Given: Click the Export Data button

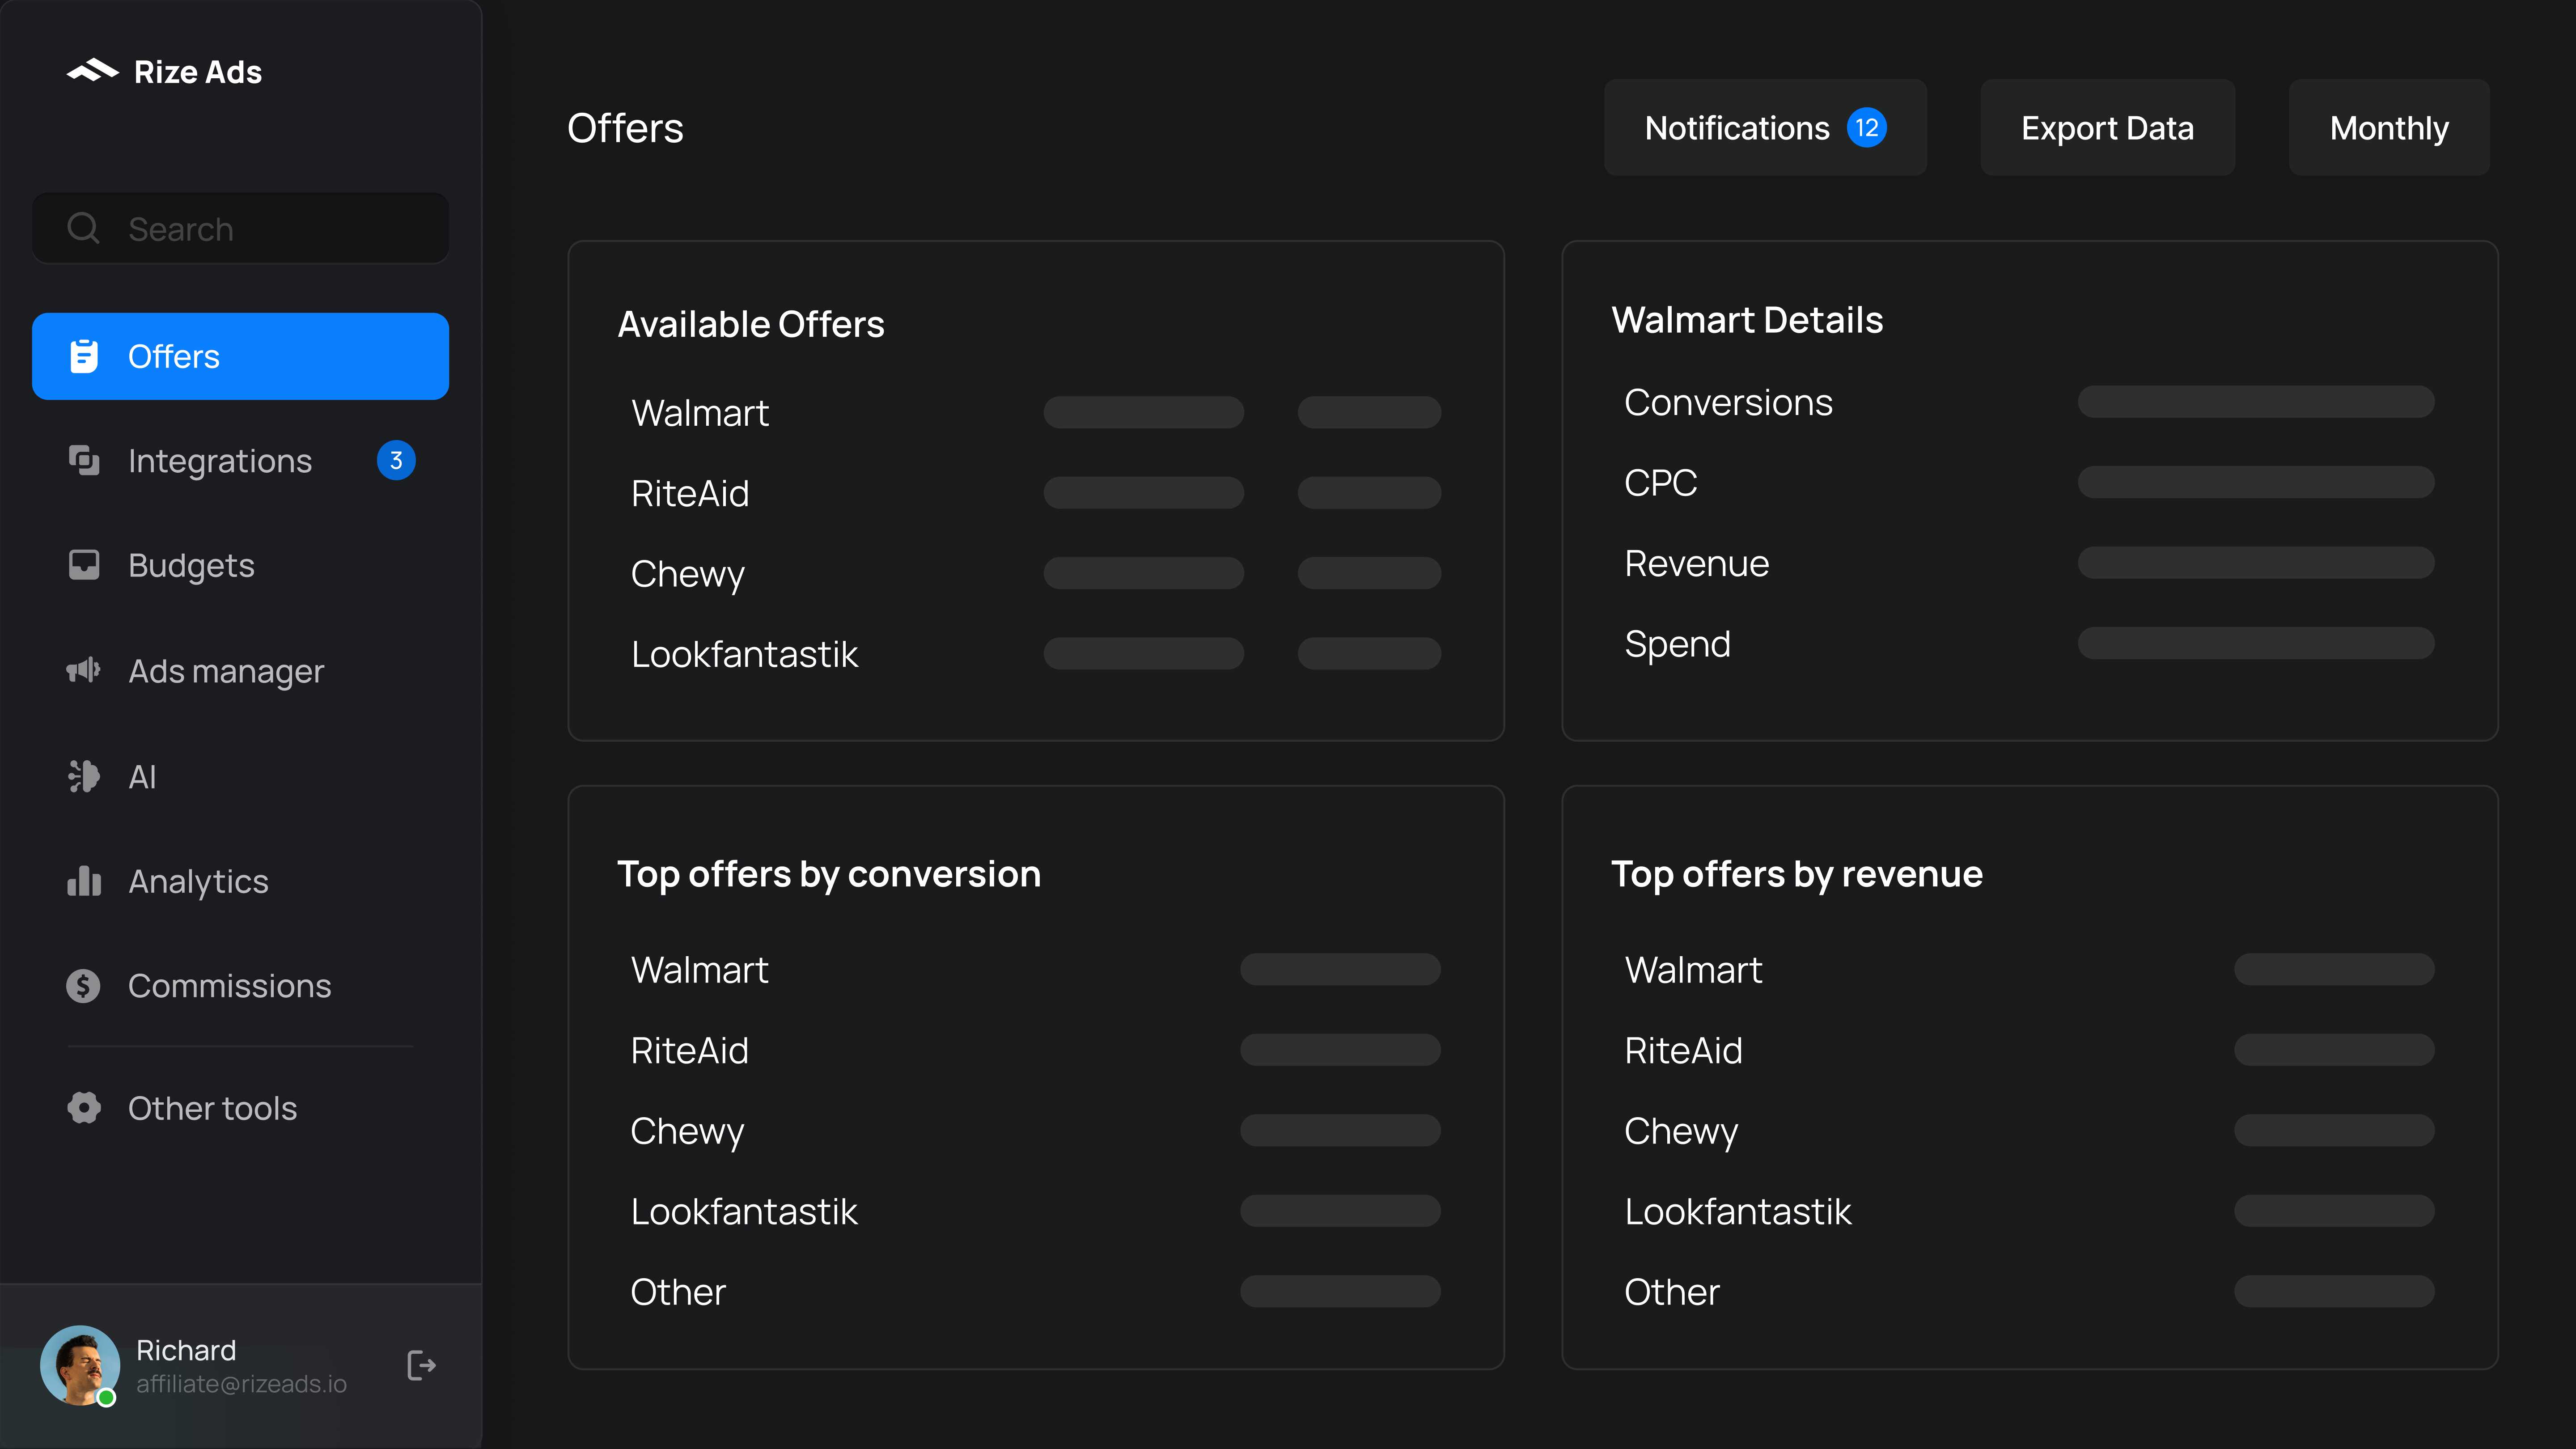Looking at the screenshot, I should (x=2107, y=128).
